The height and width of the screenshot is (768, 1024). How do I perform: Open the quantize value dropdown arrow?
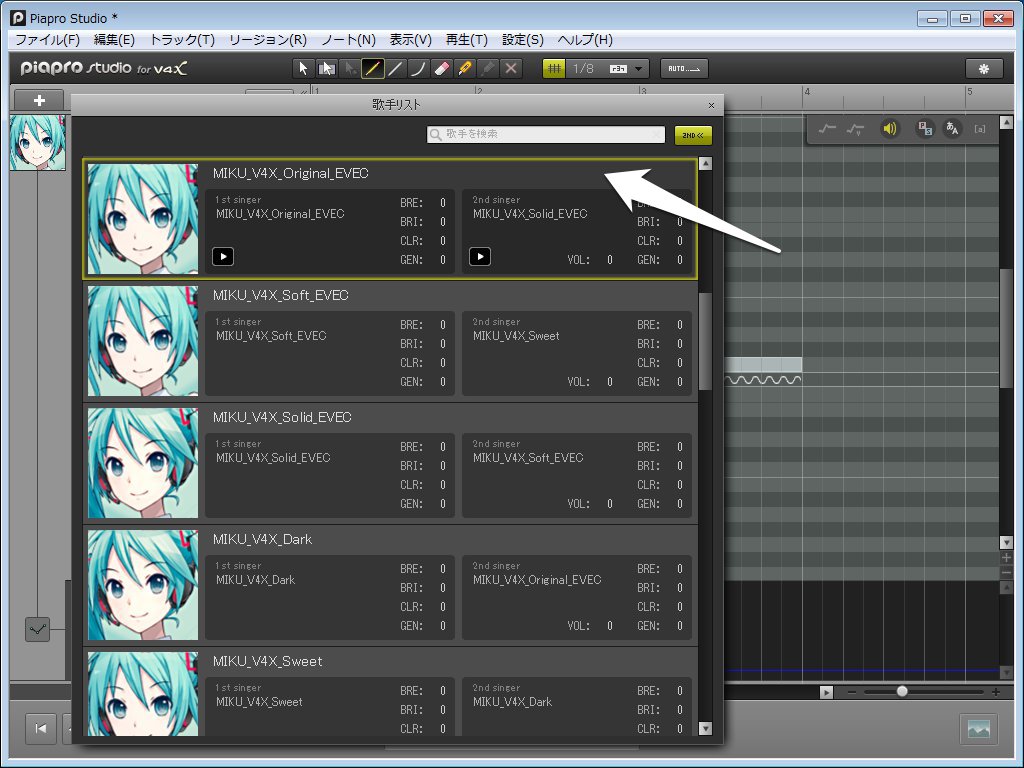639,69
